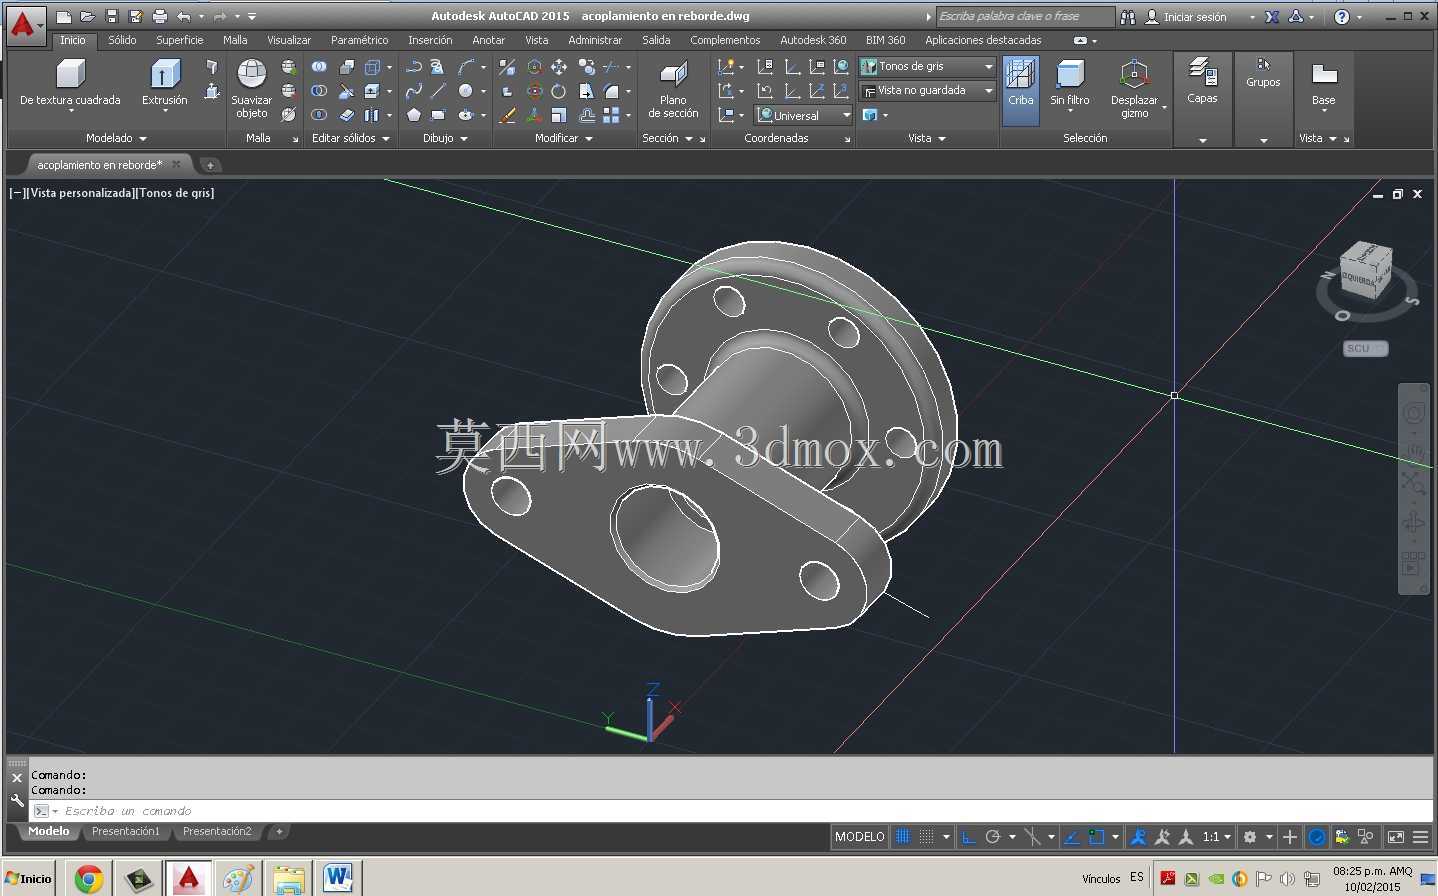Click the volume speaker icon in system tray
Image resolution: width=1438 pixels, height=896 pixels.
tap(1287, 879)
